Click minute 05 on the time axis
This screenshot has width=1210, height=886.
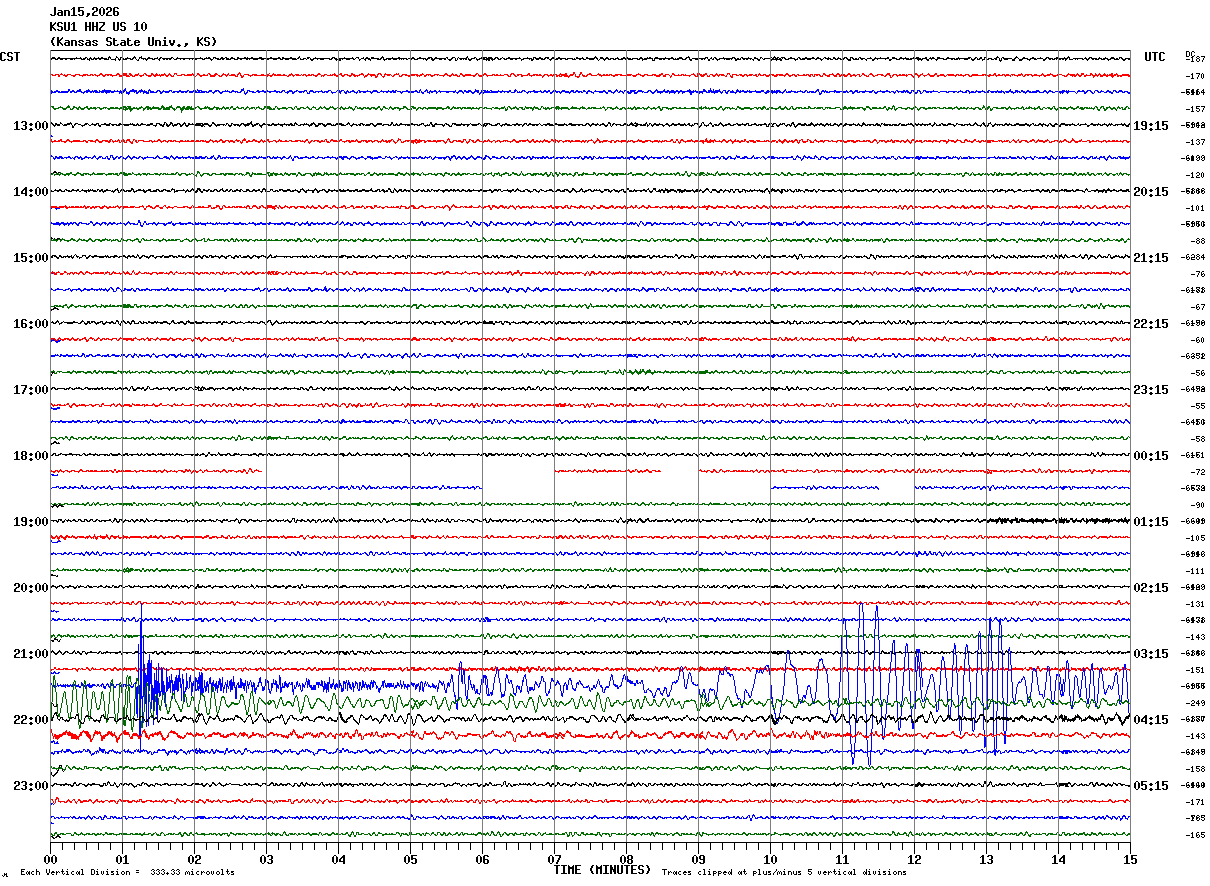coord(410,859)
